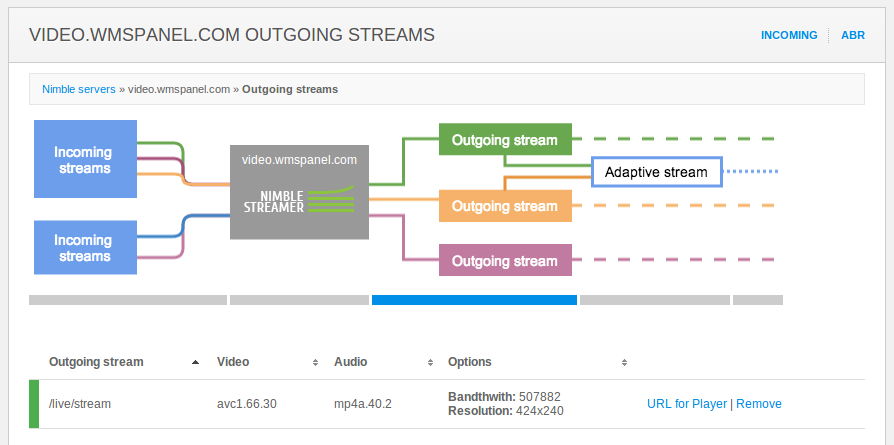Click the Nimble Streamer logo icon
Image resolution: width=894 pixels, height=445 pixels.
click(299, 200)
